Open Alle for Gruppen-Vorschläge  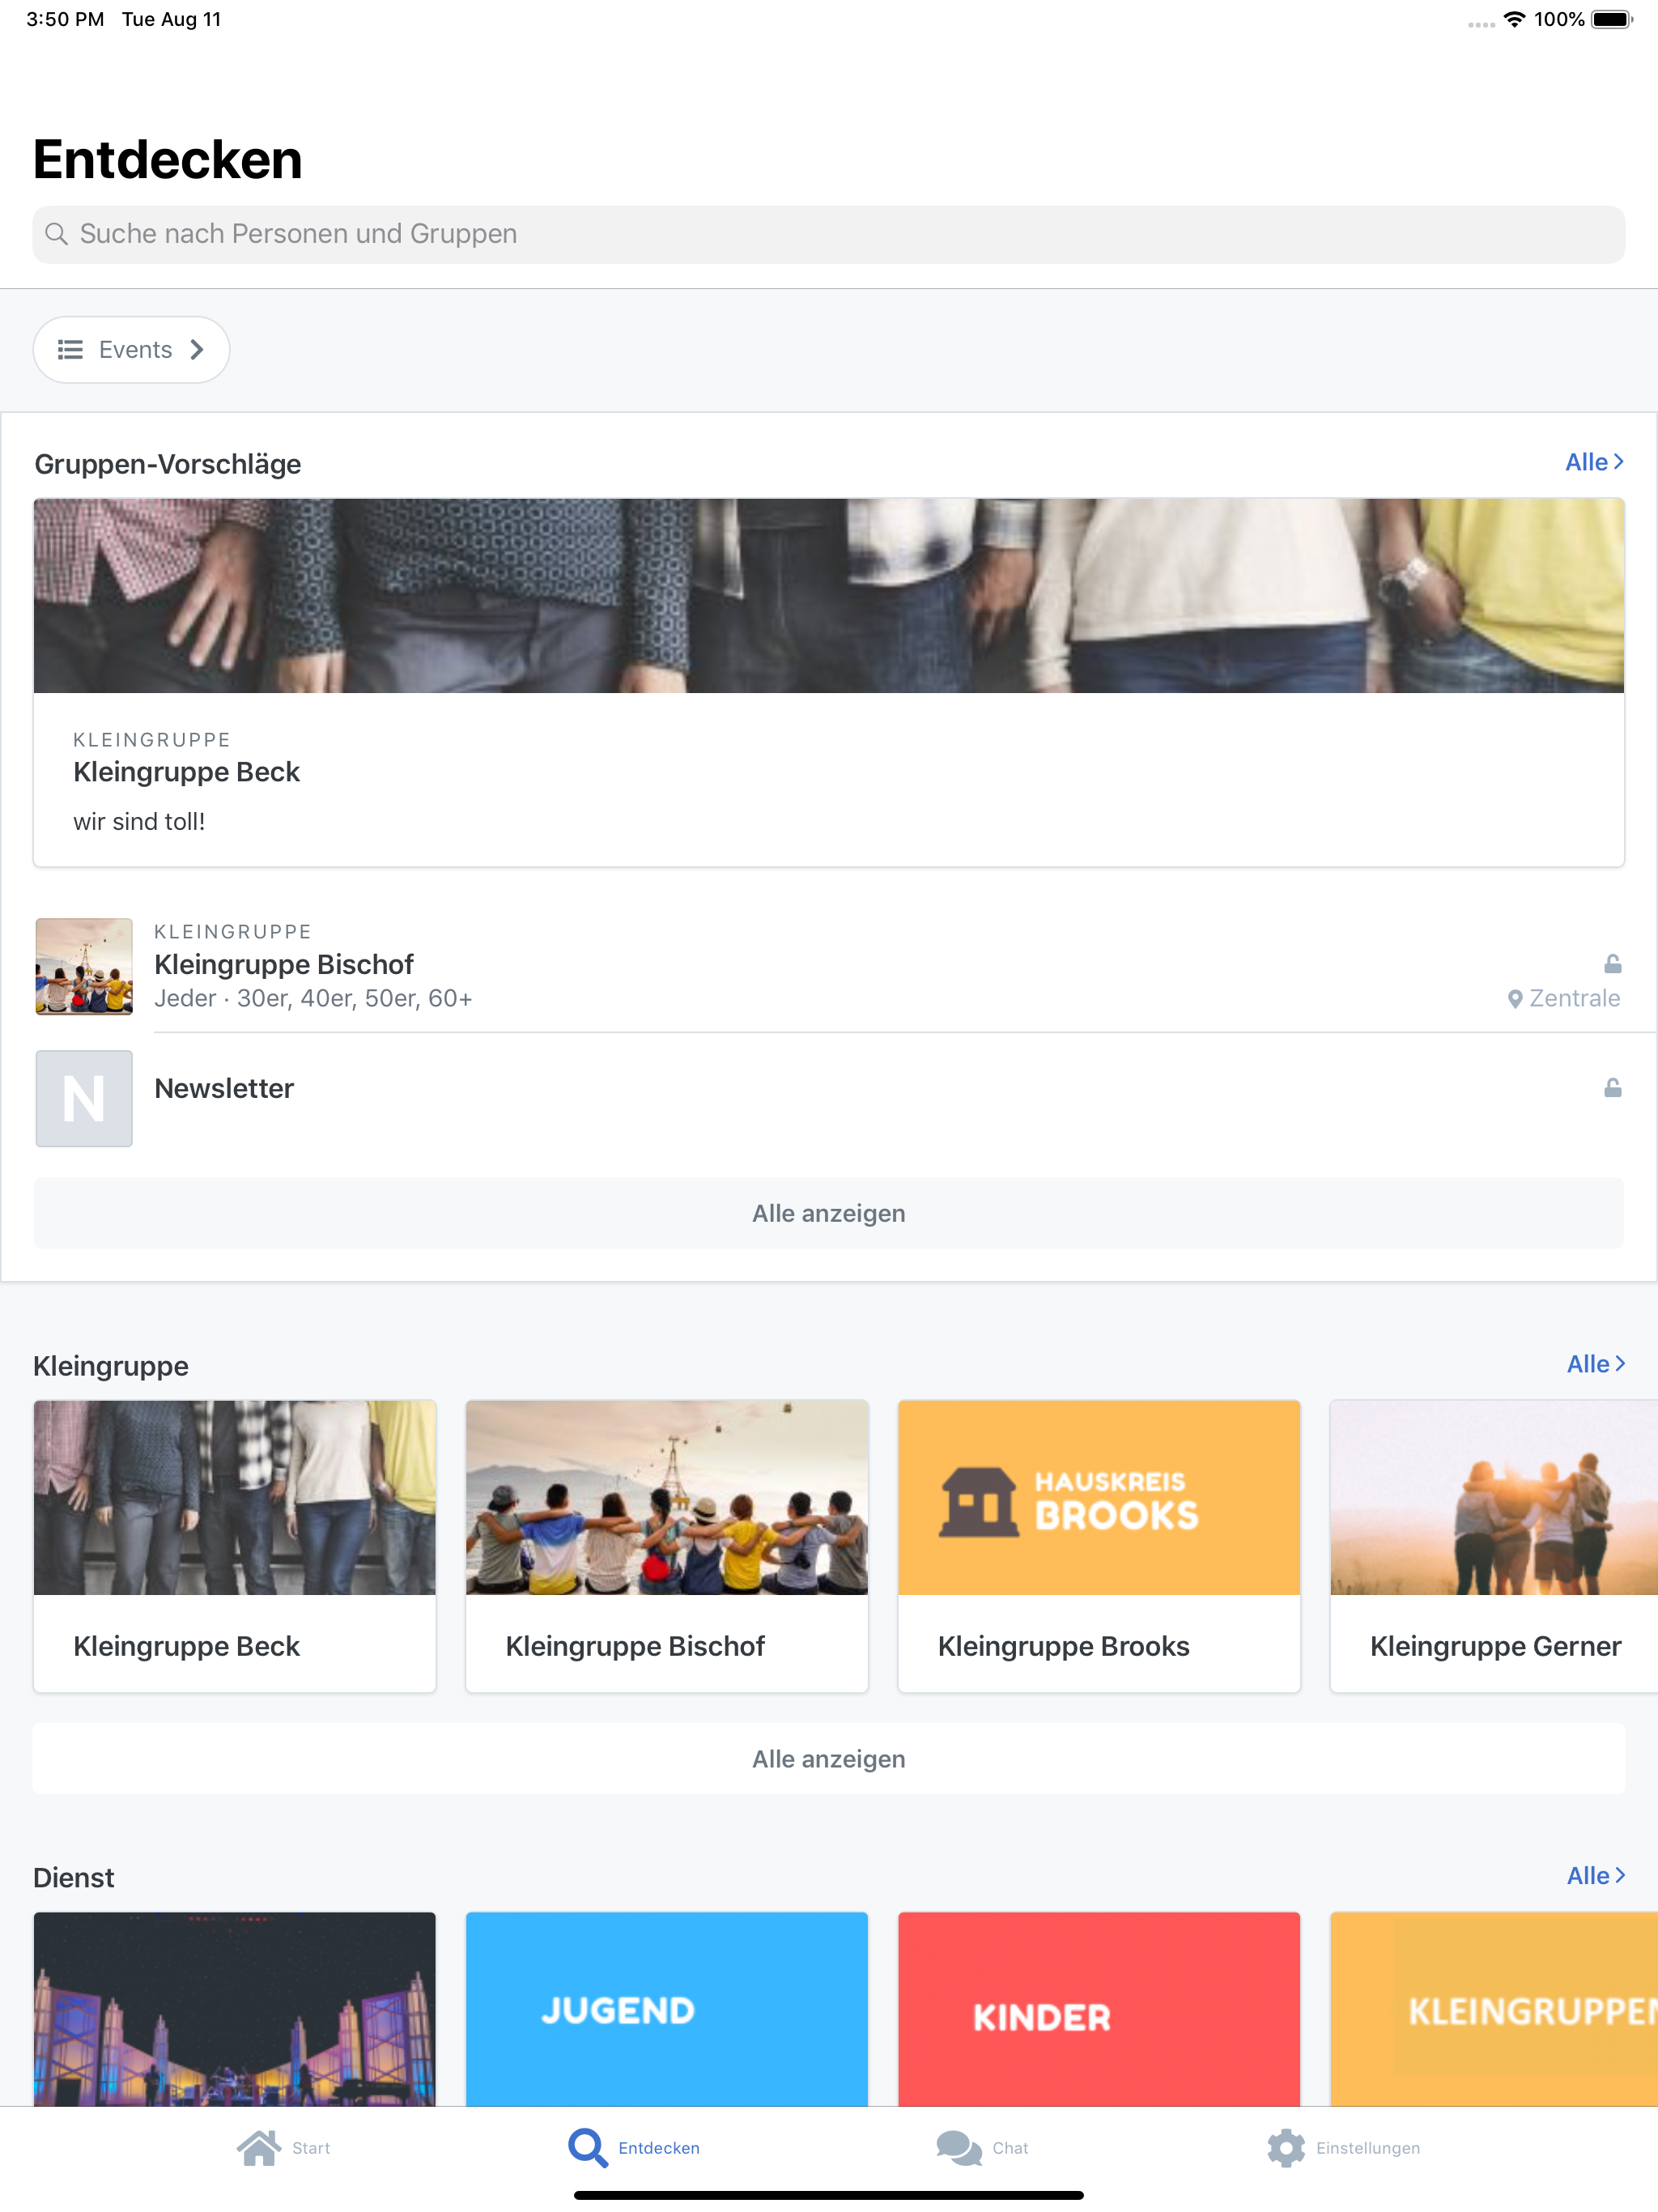(1594, 462)
